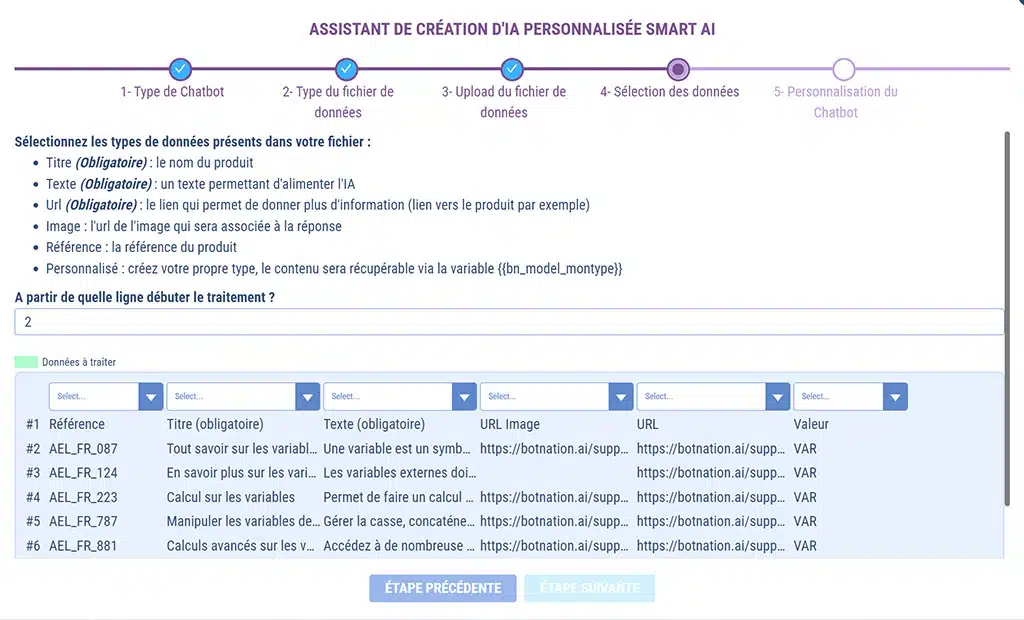Click the step 3 checkmark circle
The width and height of the screenshot is (1024, 620).
tap(512, 69)
